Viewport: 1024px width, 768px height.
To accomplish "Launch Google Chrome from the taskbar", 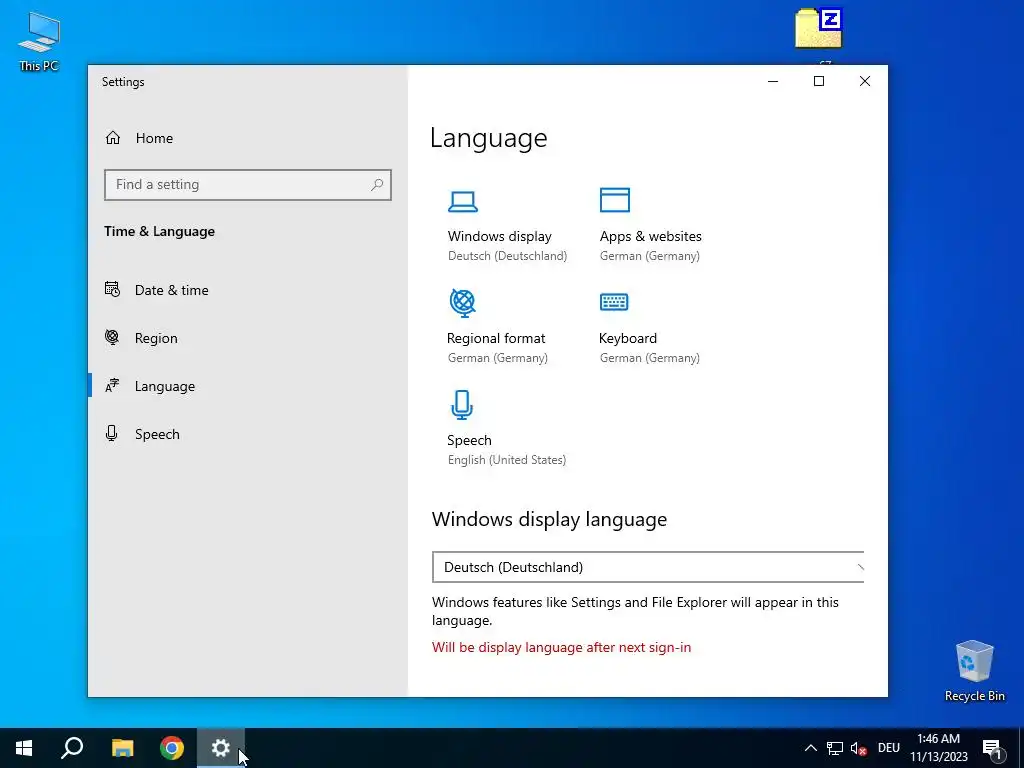I will click(172, 748).
